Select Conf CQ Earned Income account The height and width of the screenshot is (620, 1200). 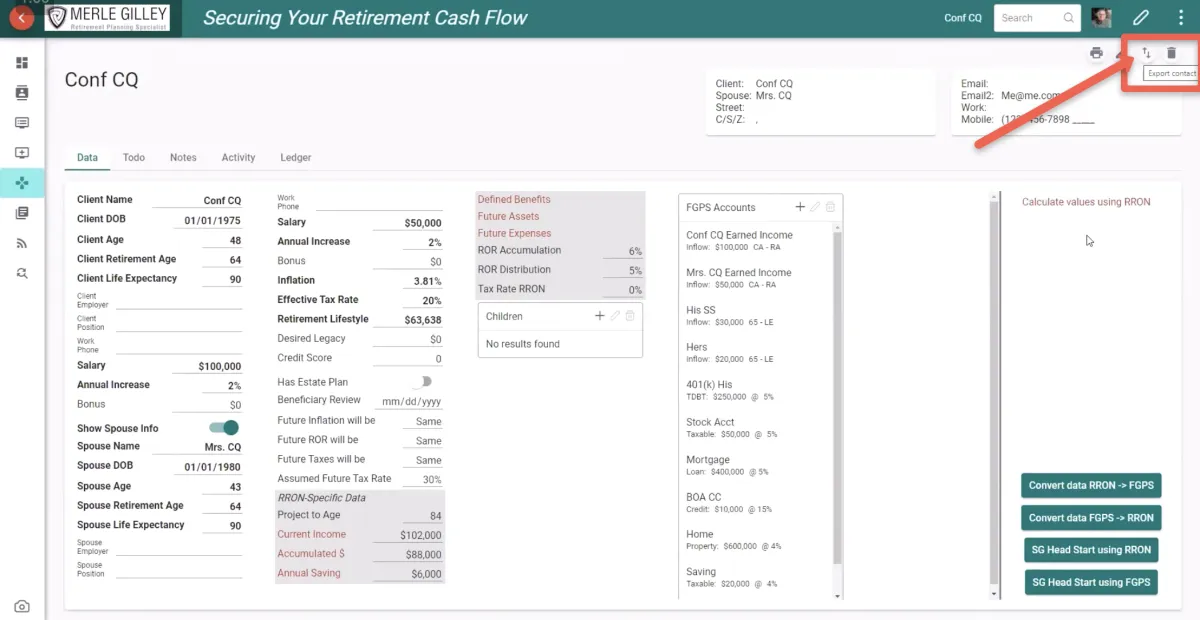coord(755,240)
